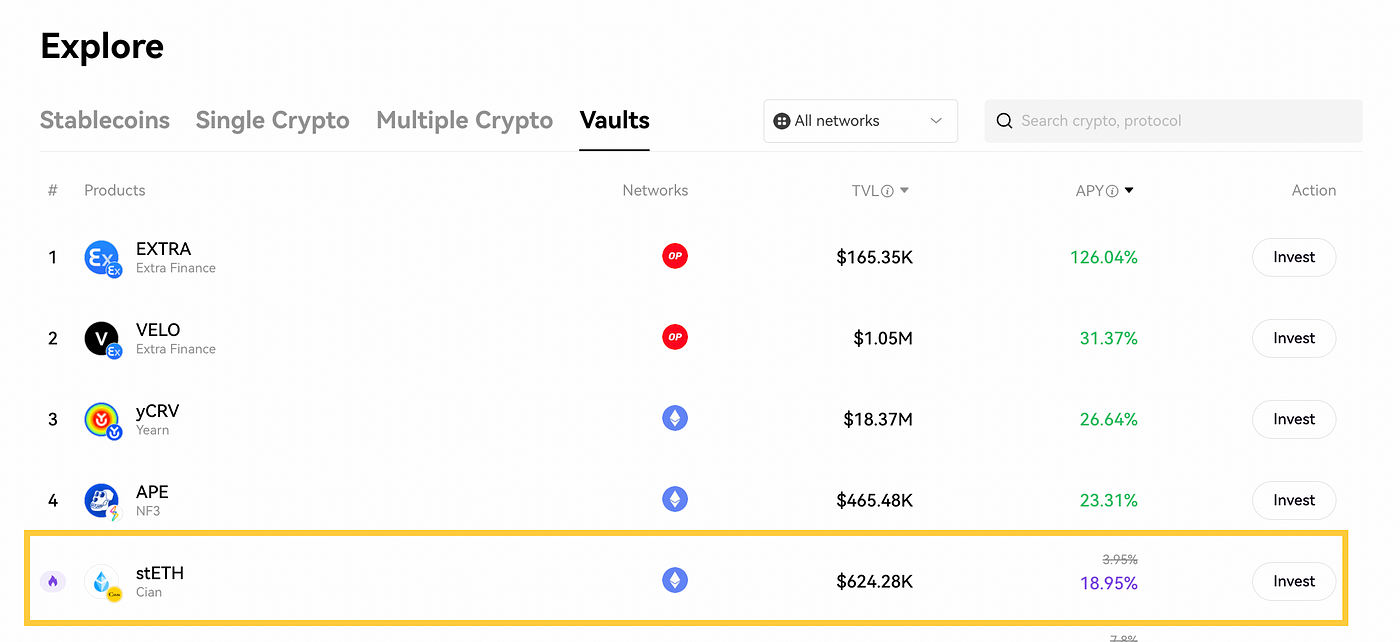Viewport: 1400px width, 642px height.
Task: Click the Ethereum network icon for yCRV
Action: [675, 418]
